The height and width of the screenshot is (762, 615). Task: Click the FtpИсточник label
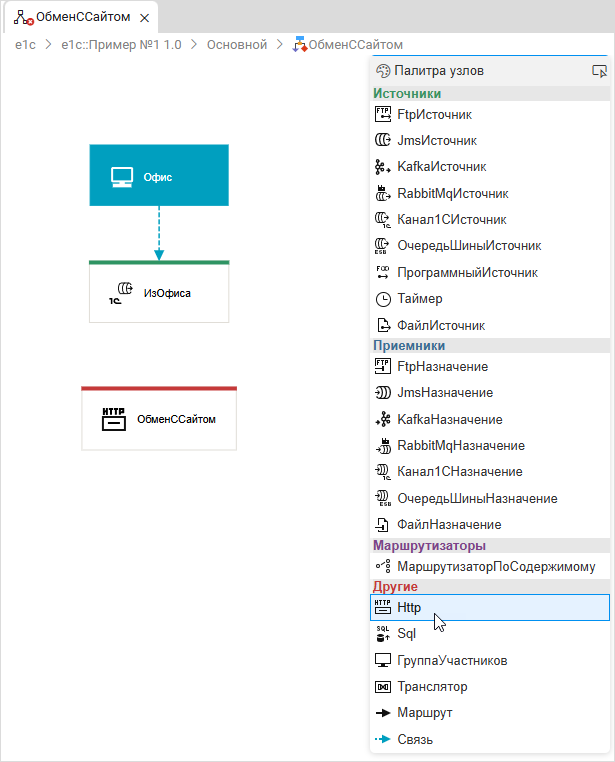pyautogui.click(x=434, y=115)
